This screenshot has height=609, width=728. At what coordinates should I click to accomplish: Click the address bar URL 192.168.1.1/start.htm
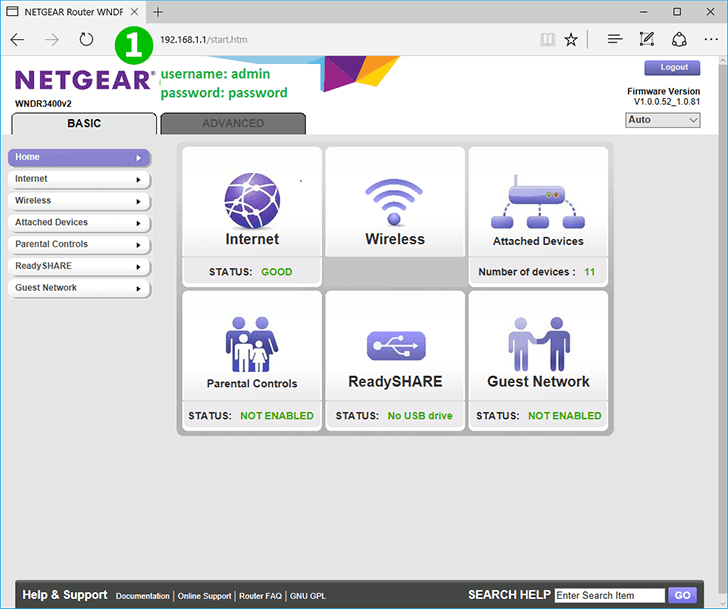tap(204, 40)
